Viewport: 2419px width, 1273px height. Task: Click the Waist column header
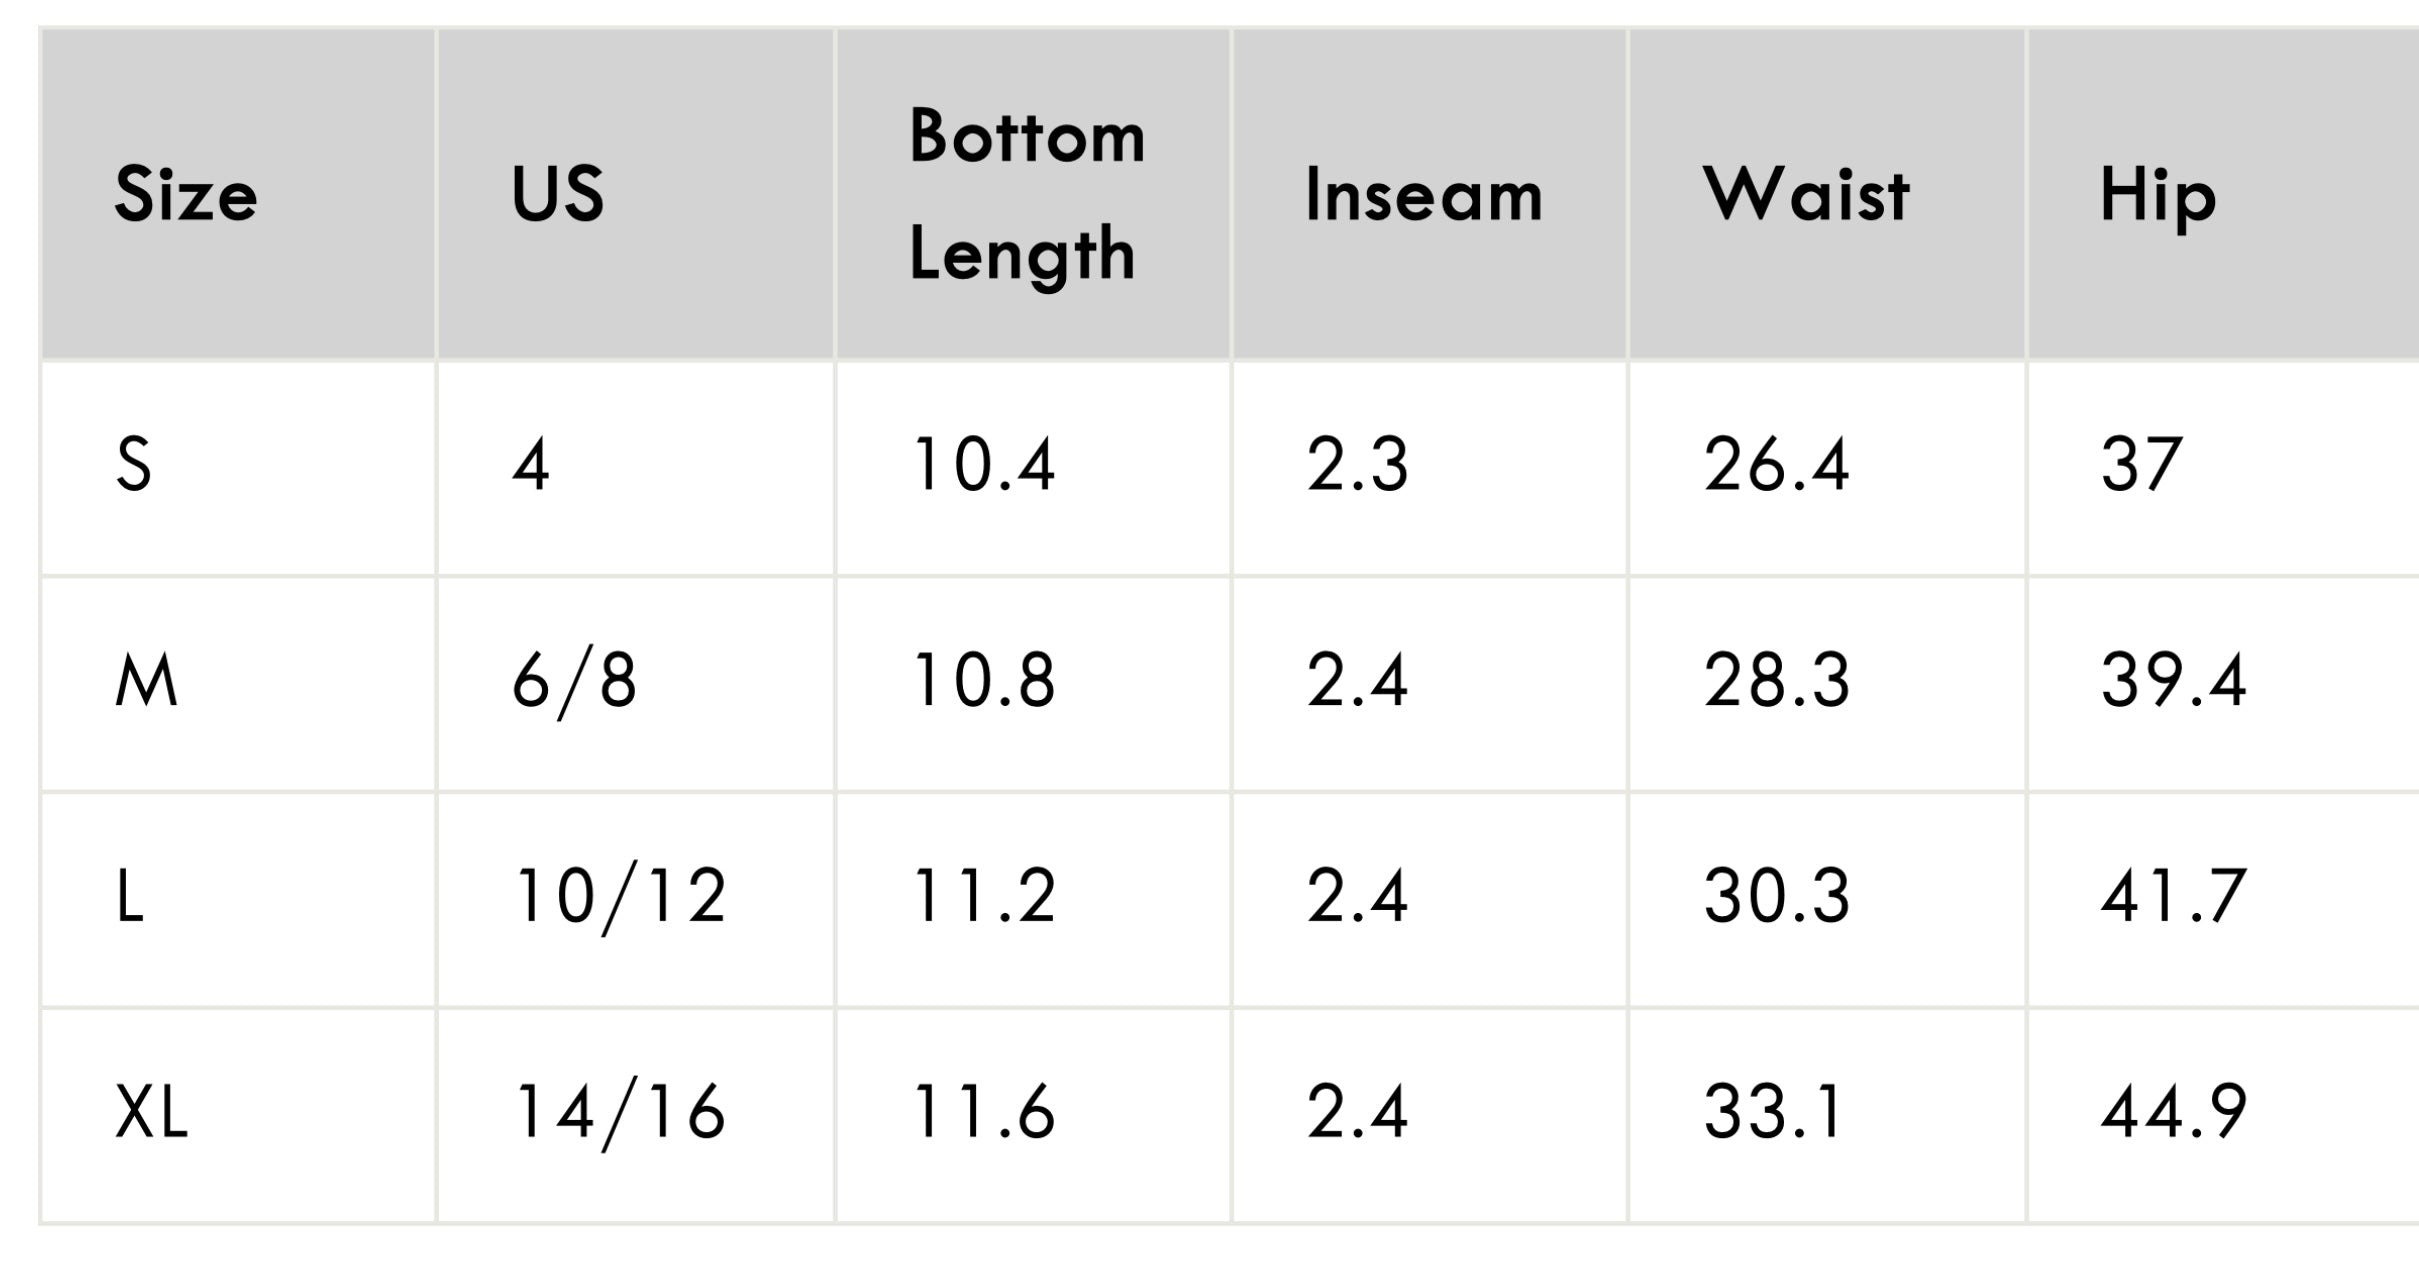[1827, 193]
